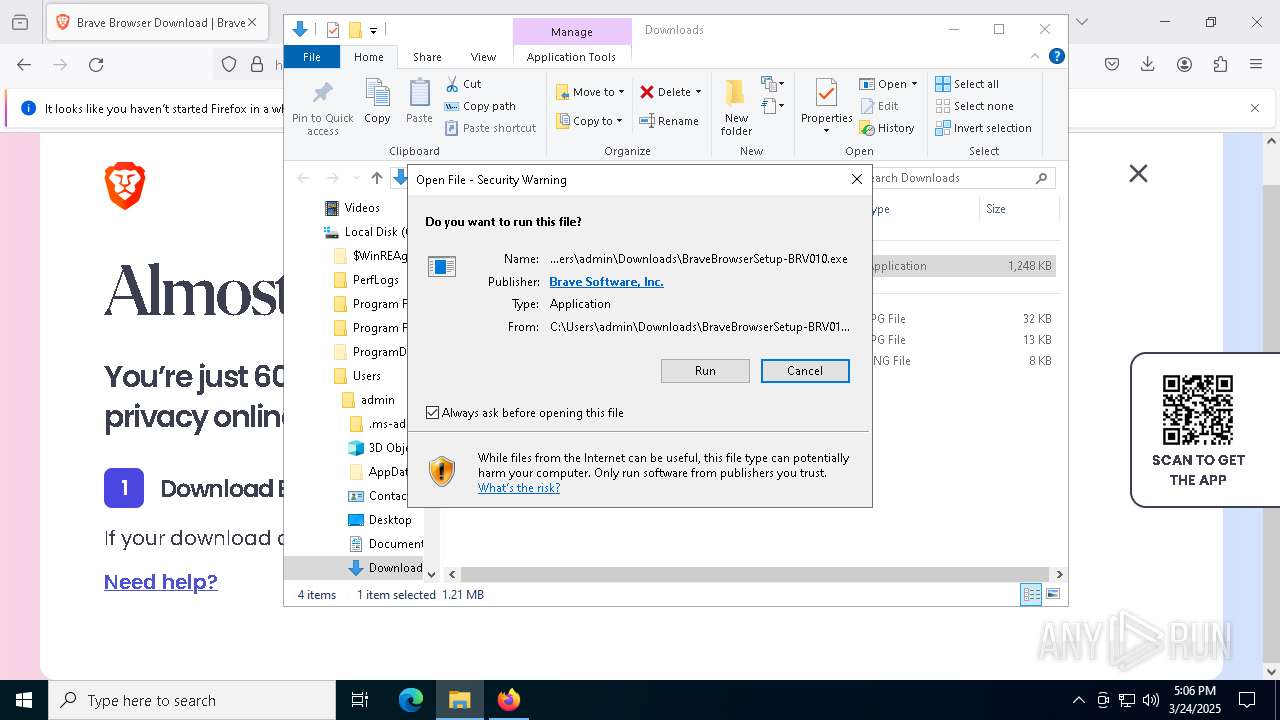Click the Manage contextual tab
Screen dimensions: 1280x720
coord(572,32)
